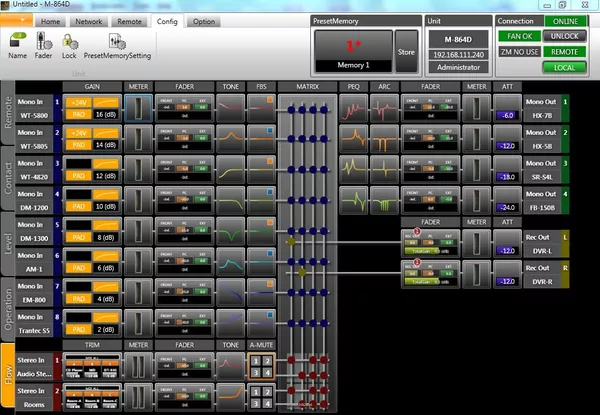
Task: Open FBS block for Mono In 1
Action: [261, 108]
